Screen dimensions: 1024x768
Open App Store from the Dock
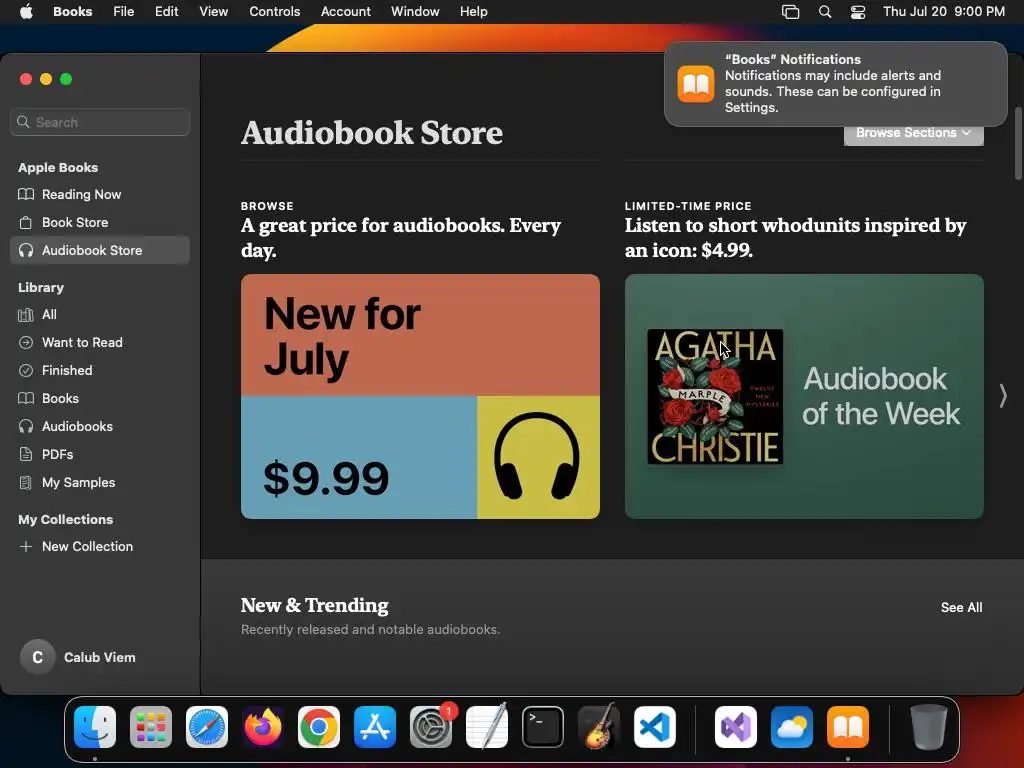click(375, 727)
